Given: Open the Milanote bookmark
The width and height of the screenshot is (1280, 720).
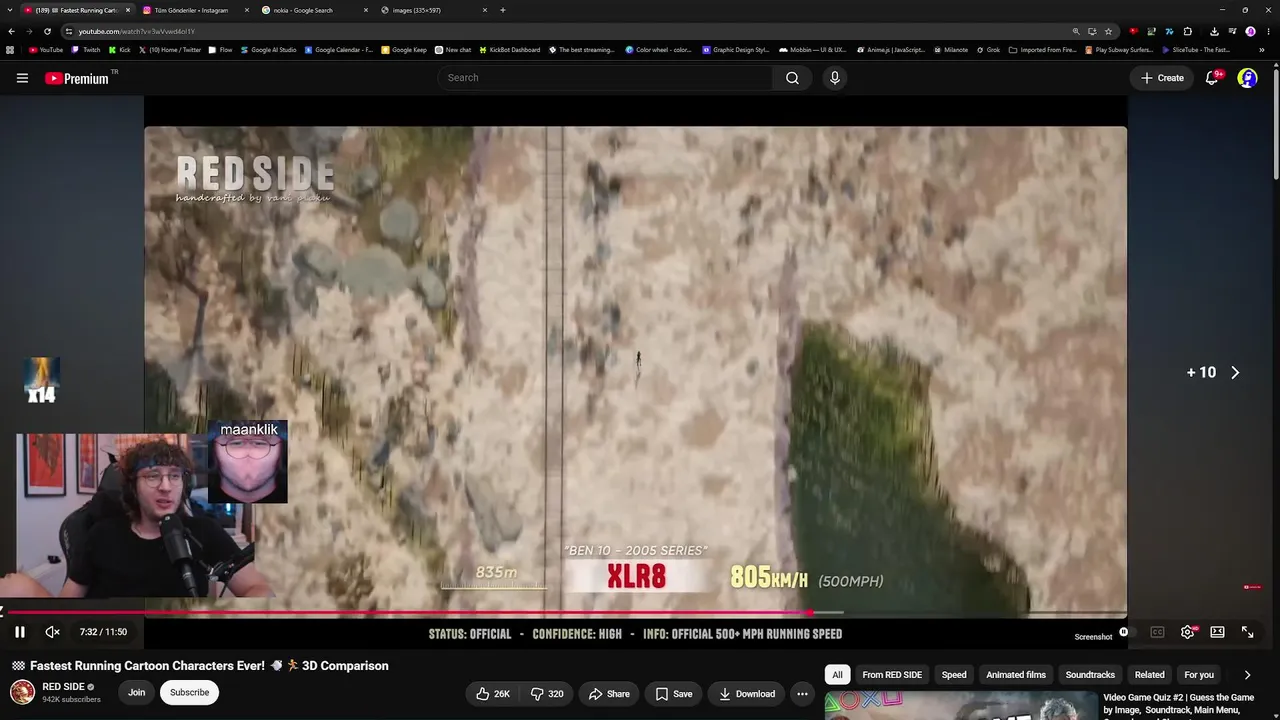Looking at the screenshot, I should point(950,50).
